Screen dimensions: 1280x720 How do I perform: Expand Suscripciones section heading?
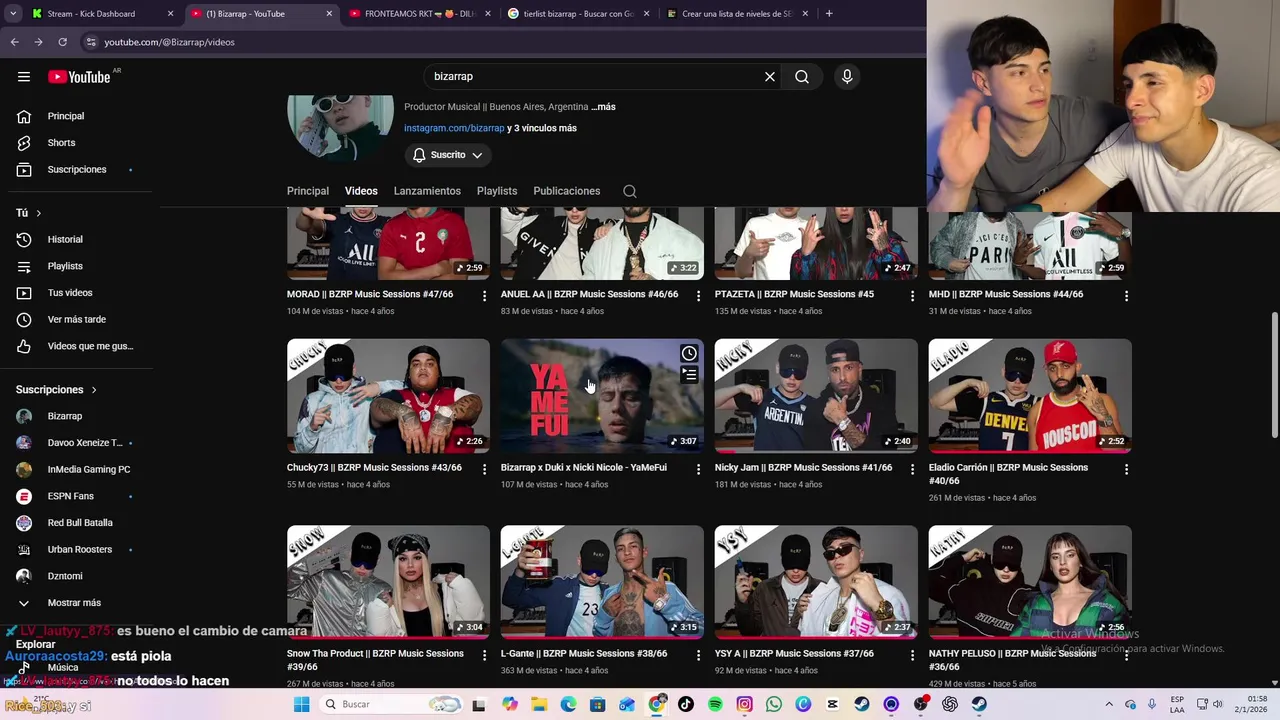57,390
